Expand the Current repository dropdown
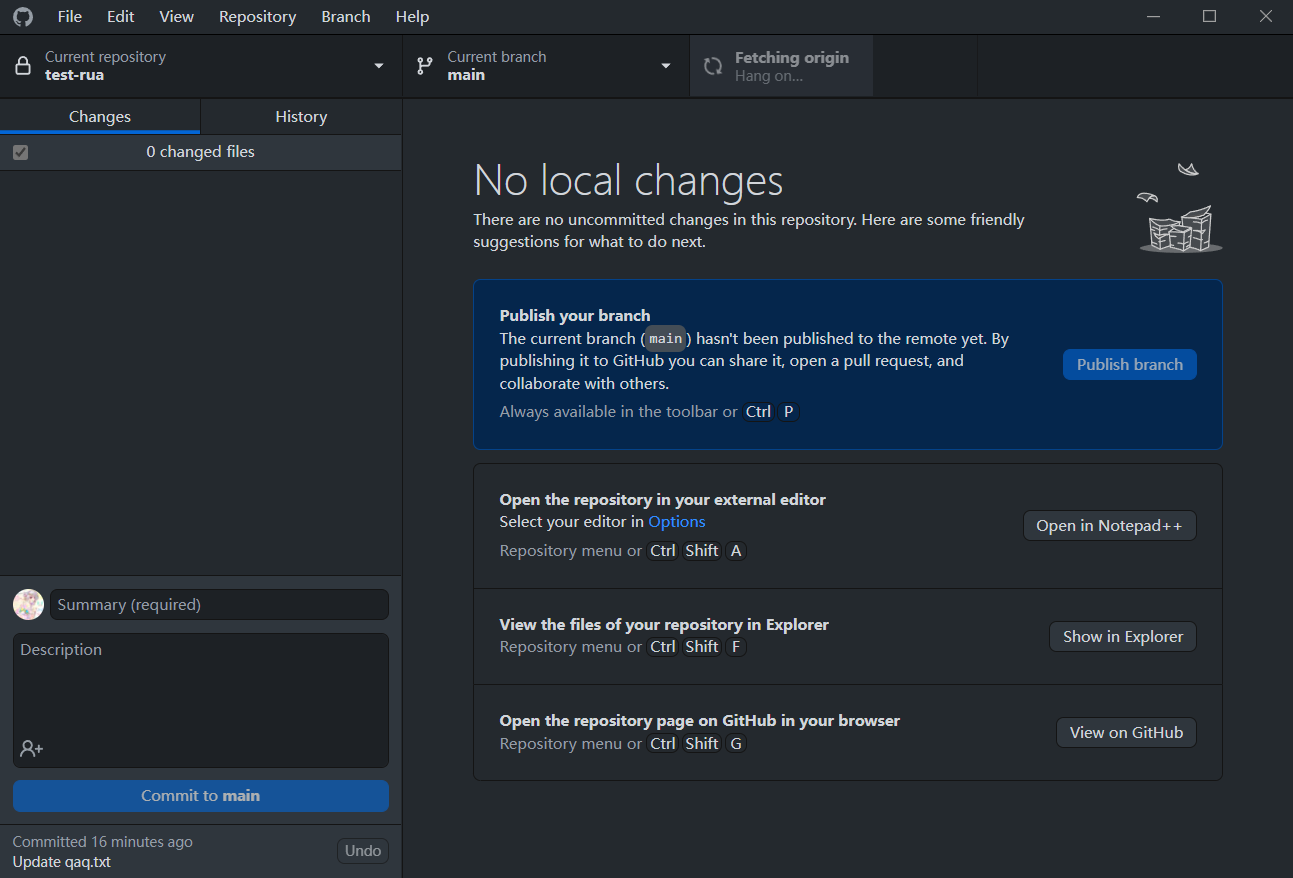 pyautogui.click(x=378, y=66)
